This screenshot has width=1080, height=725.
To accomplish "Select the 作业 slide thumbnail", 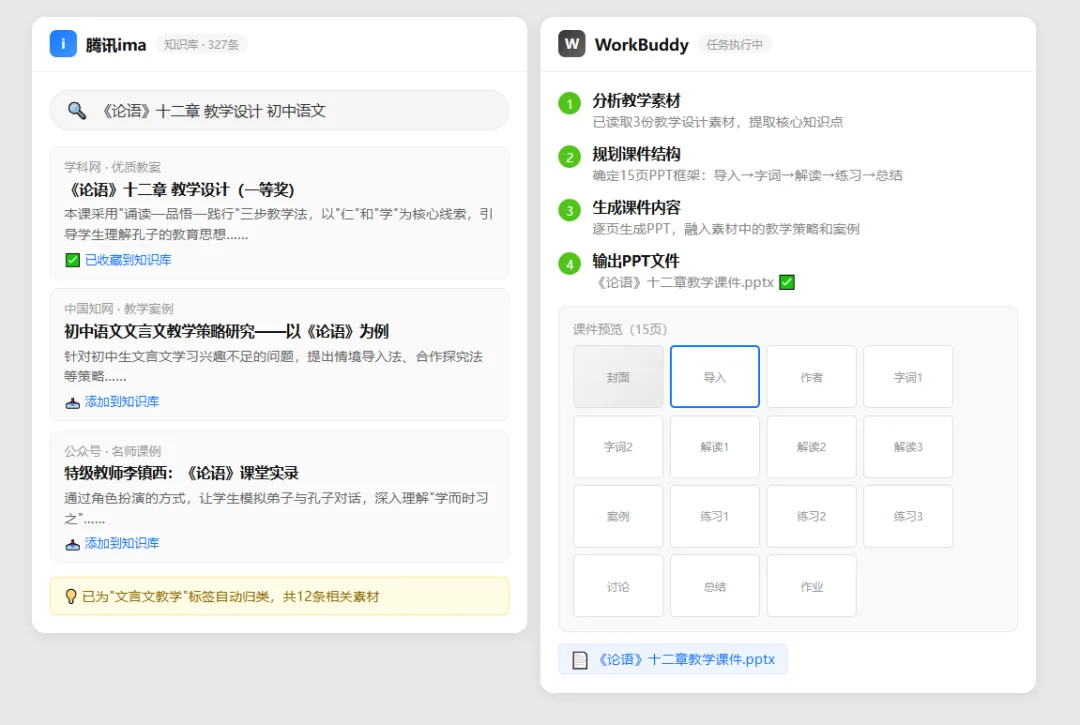I will pos(811,586).
